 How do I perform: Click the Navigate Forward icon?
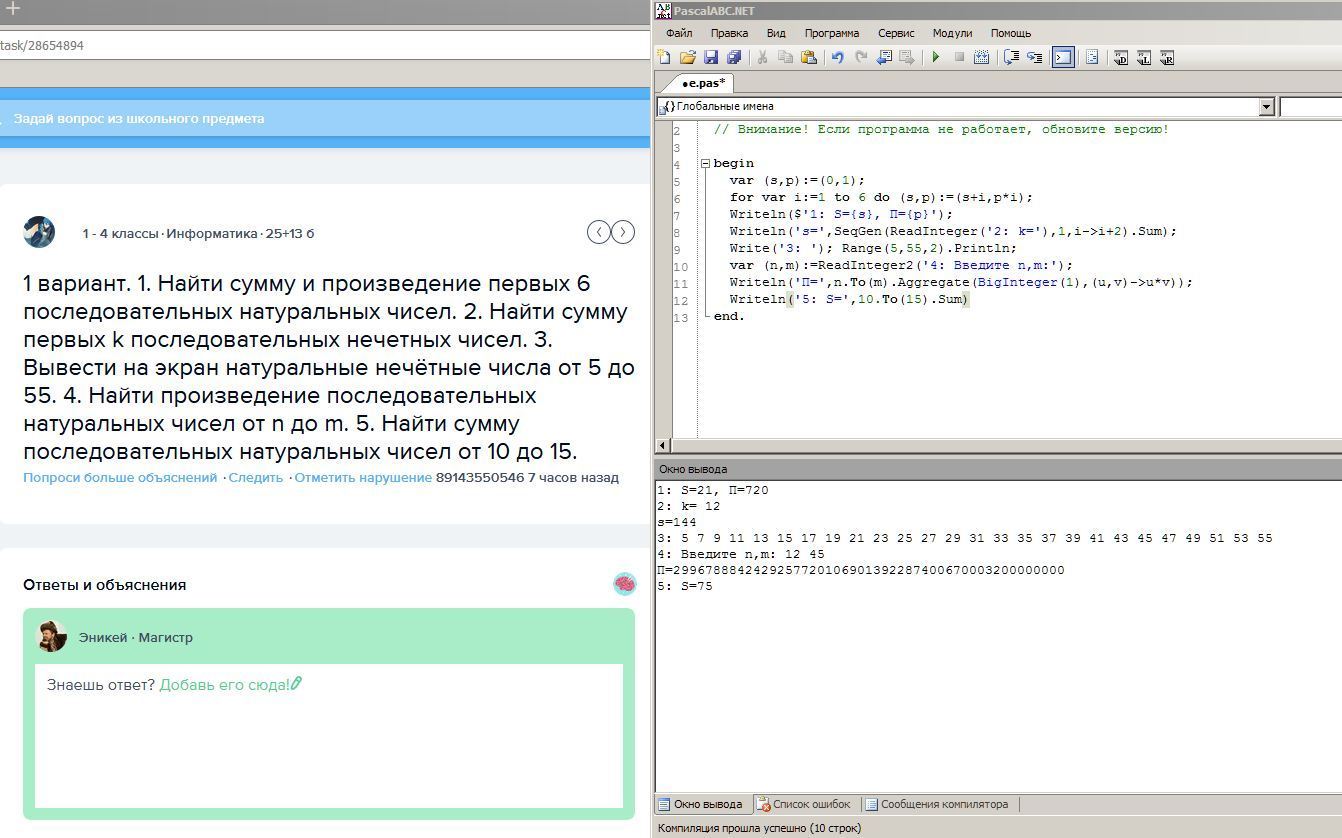[907, 58]
